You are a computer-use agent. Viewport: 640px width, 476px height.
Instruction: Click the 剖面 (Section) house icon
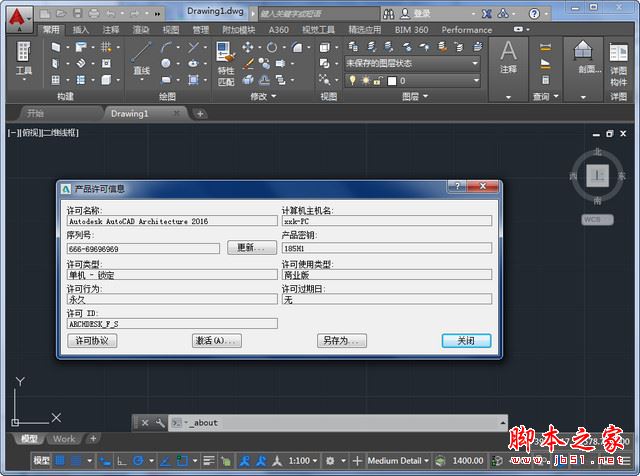[x=583, y=50]
